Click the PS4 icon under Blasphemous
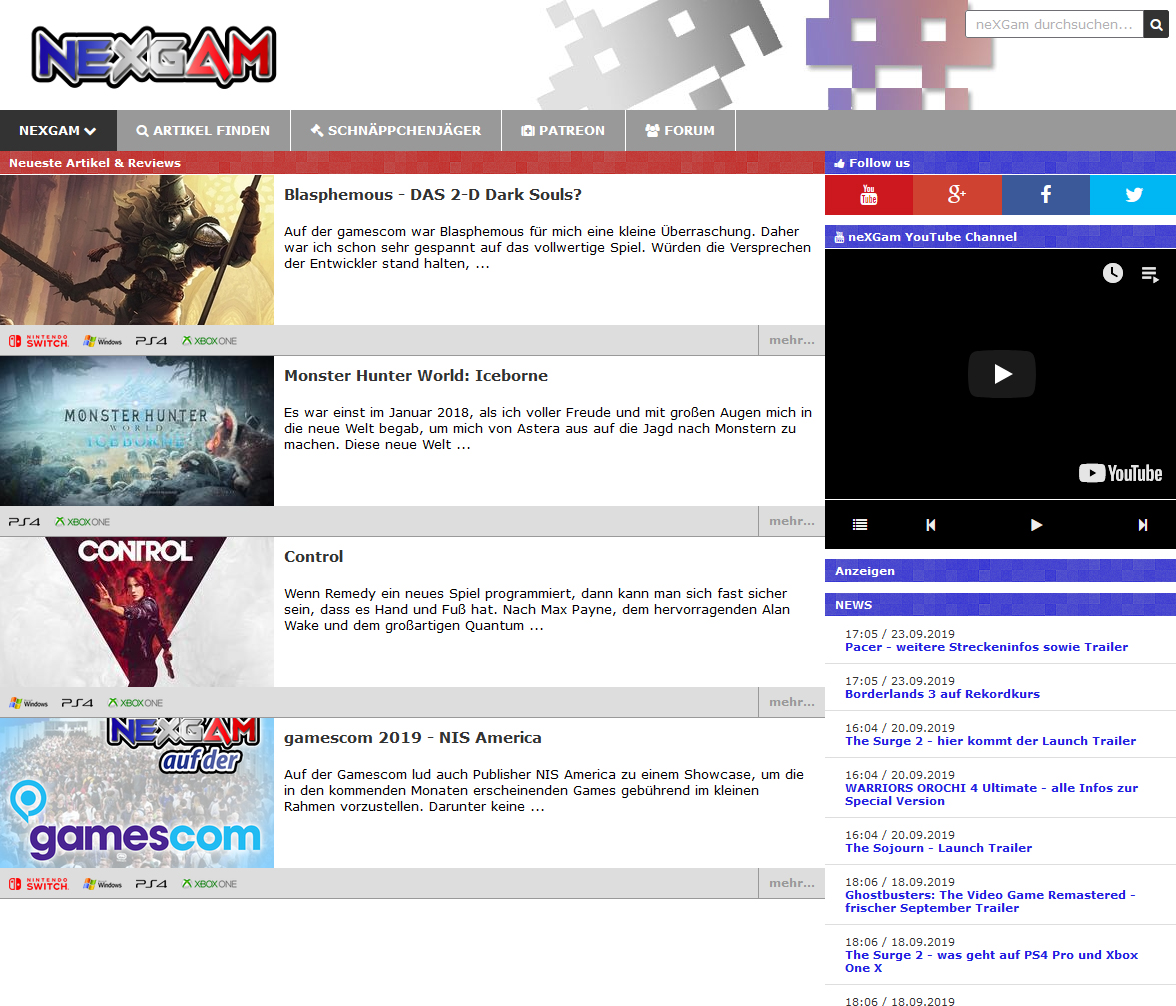This screenshot has width=1176, height=1006. 151,341
